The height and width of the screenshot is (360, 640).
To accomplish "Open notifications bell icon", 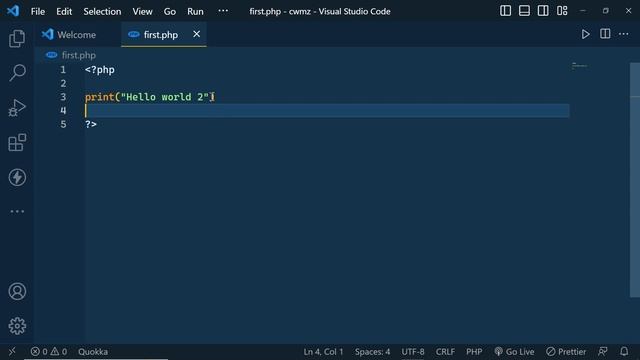I will point(624,351).
